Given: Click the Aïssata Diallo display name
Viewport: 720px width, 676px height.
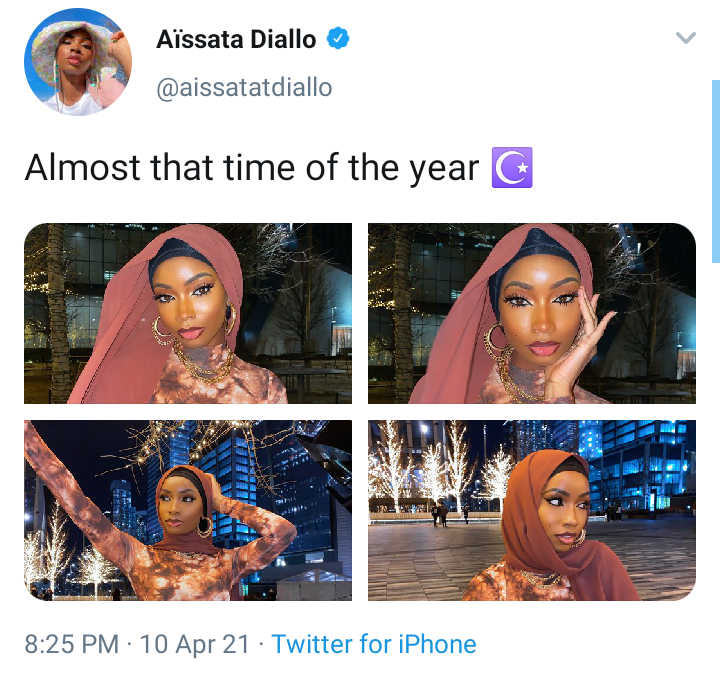Looking at the screenshot, I should pyautogui.click(x=236, y=39).
